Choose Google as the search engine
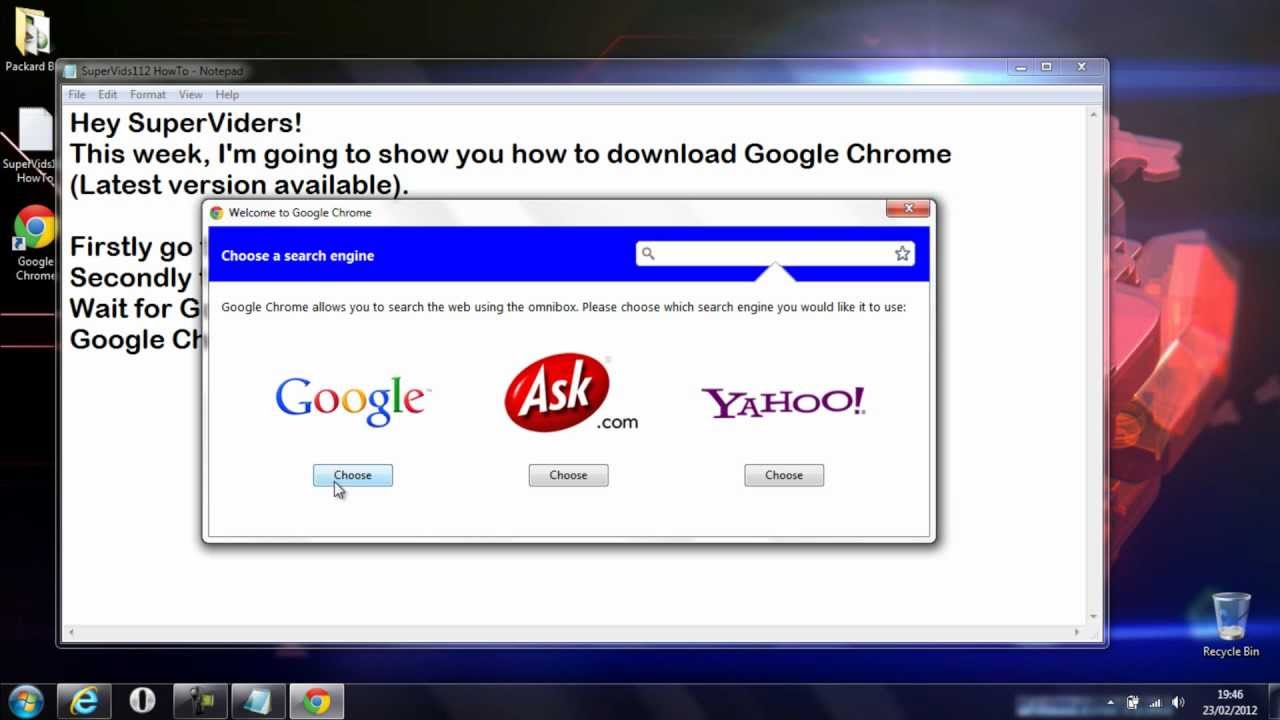Screen dimensions: 1280x720 coord(352,475)
